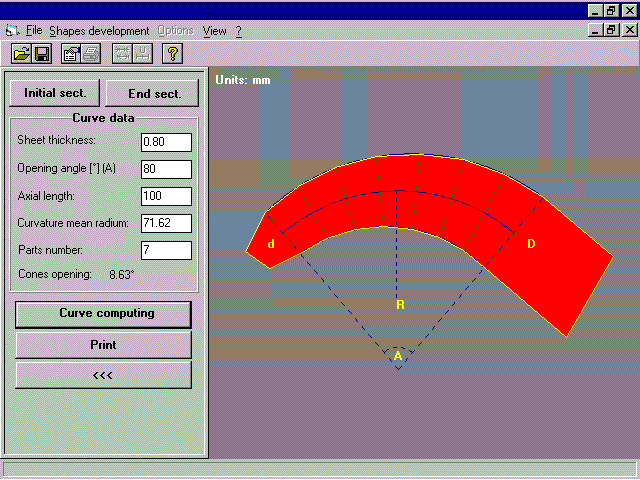Click the yellow R radius label
Screen dimensions: 640x480
tap(400, 304)
